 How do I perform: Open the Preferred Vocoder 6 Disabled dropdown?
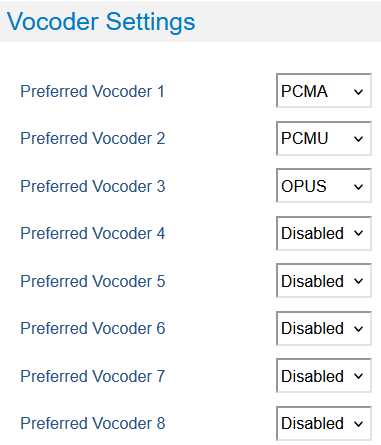point(324,328)
